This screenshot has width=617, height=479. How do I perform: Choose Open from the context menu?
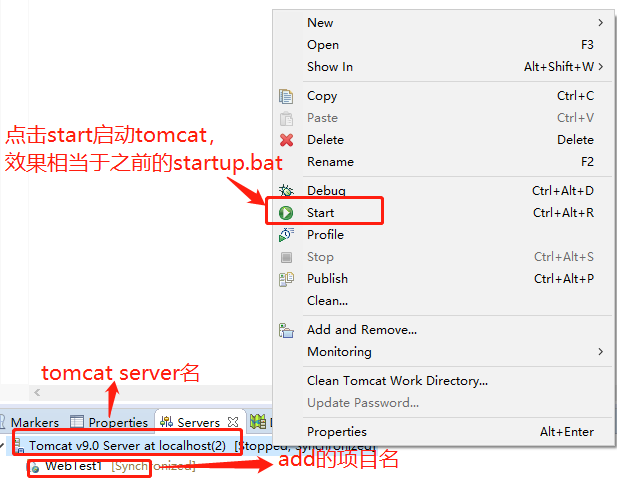(444, 45)
